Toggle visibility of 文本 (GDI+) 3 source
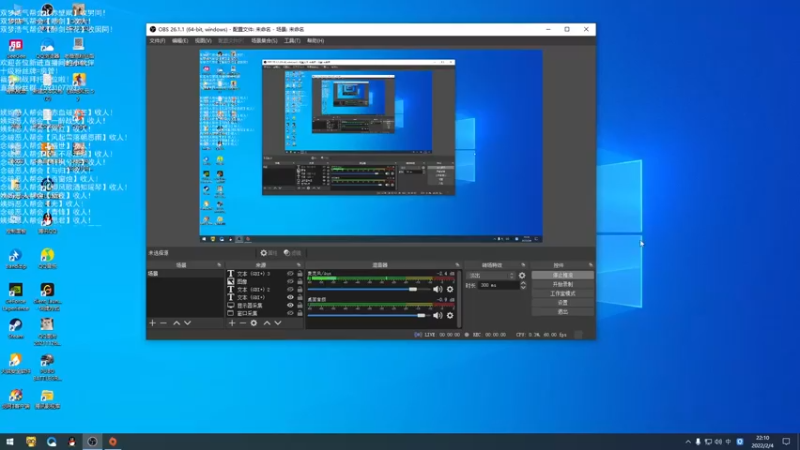Image resolution: width=800 pixels, height=450 pixels. [x=290, y=274]
